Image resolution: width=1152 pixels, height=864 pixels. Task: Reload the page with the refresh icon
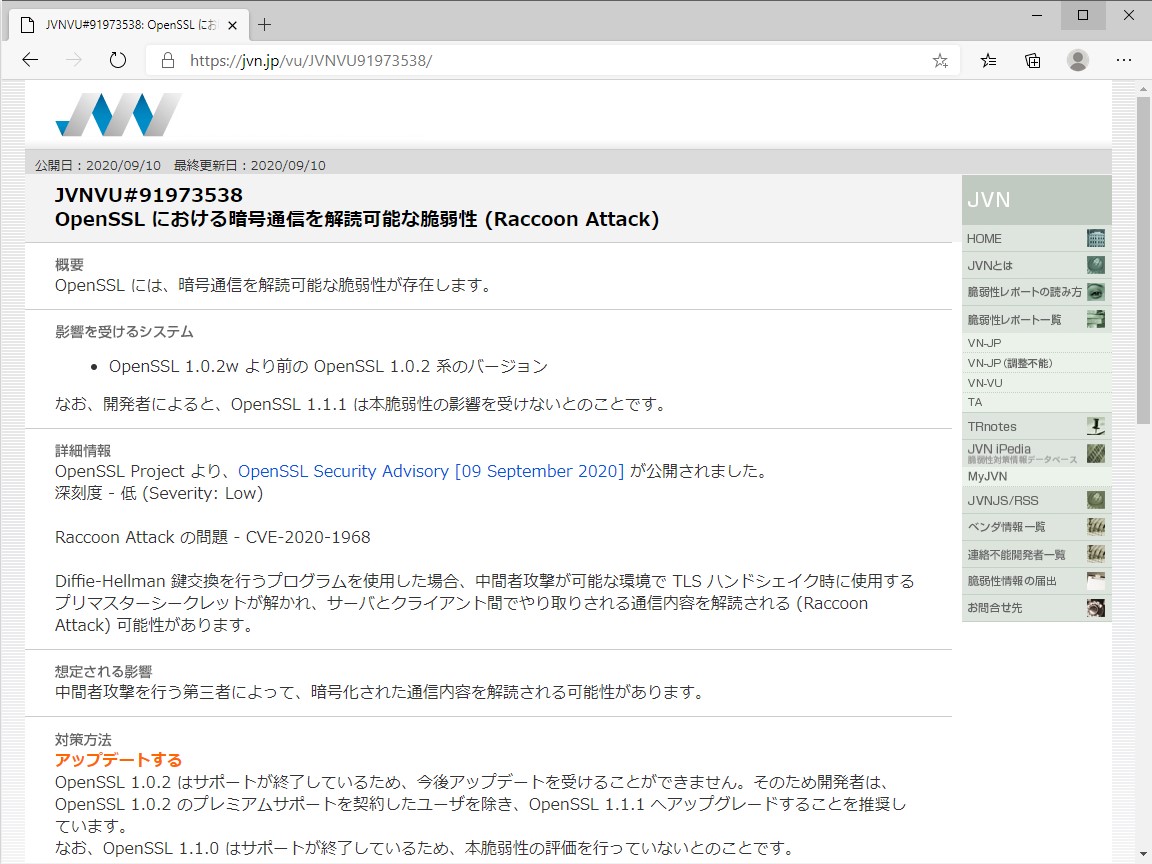[118, 60]
